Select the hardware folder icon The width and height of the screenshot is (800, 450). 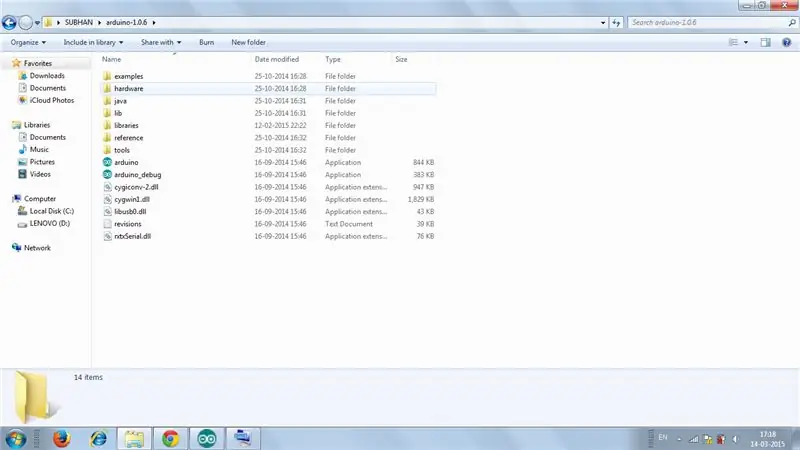(x=107, y=88)
